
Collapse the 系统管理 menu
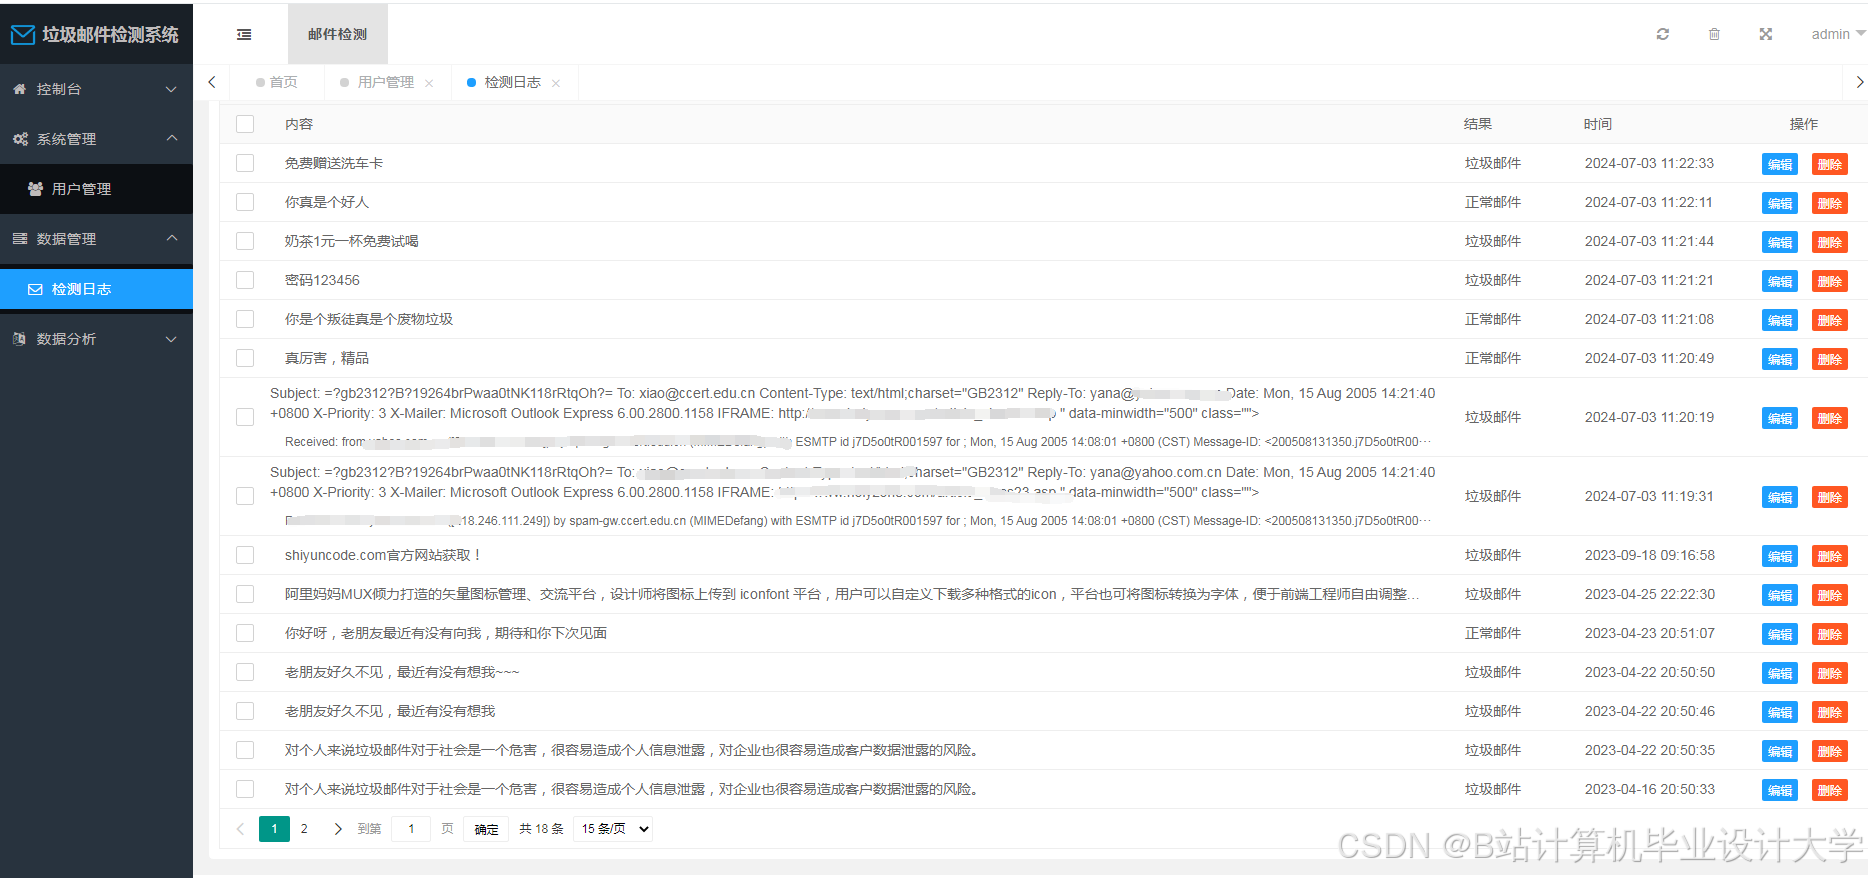click(x=97, y=139)
